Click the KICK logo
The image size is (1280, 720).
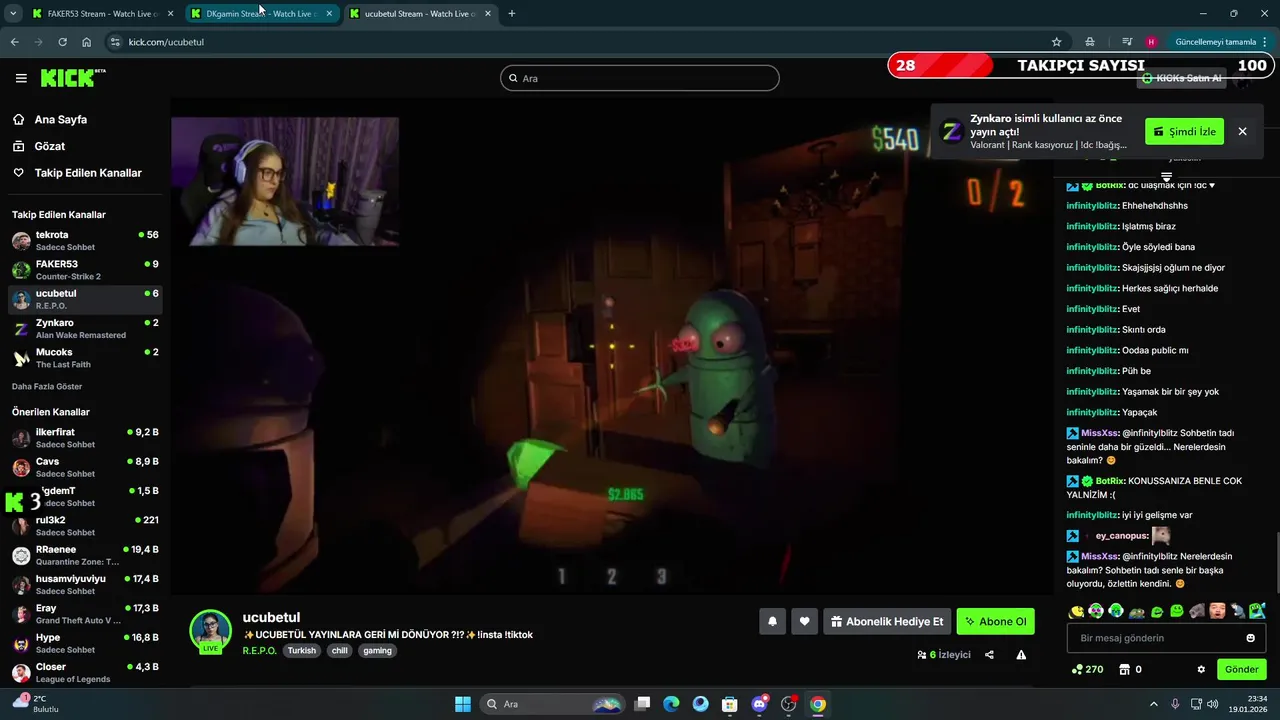point(73,78)
